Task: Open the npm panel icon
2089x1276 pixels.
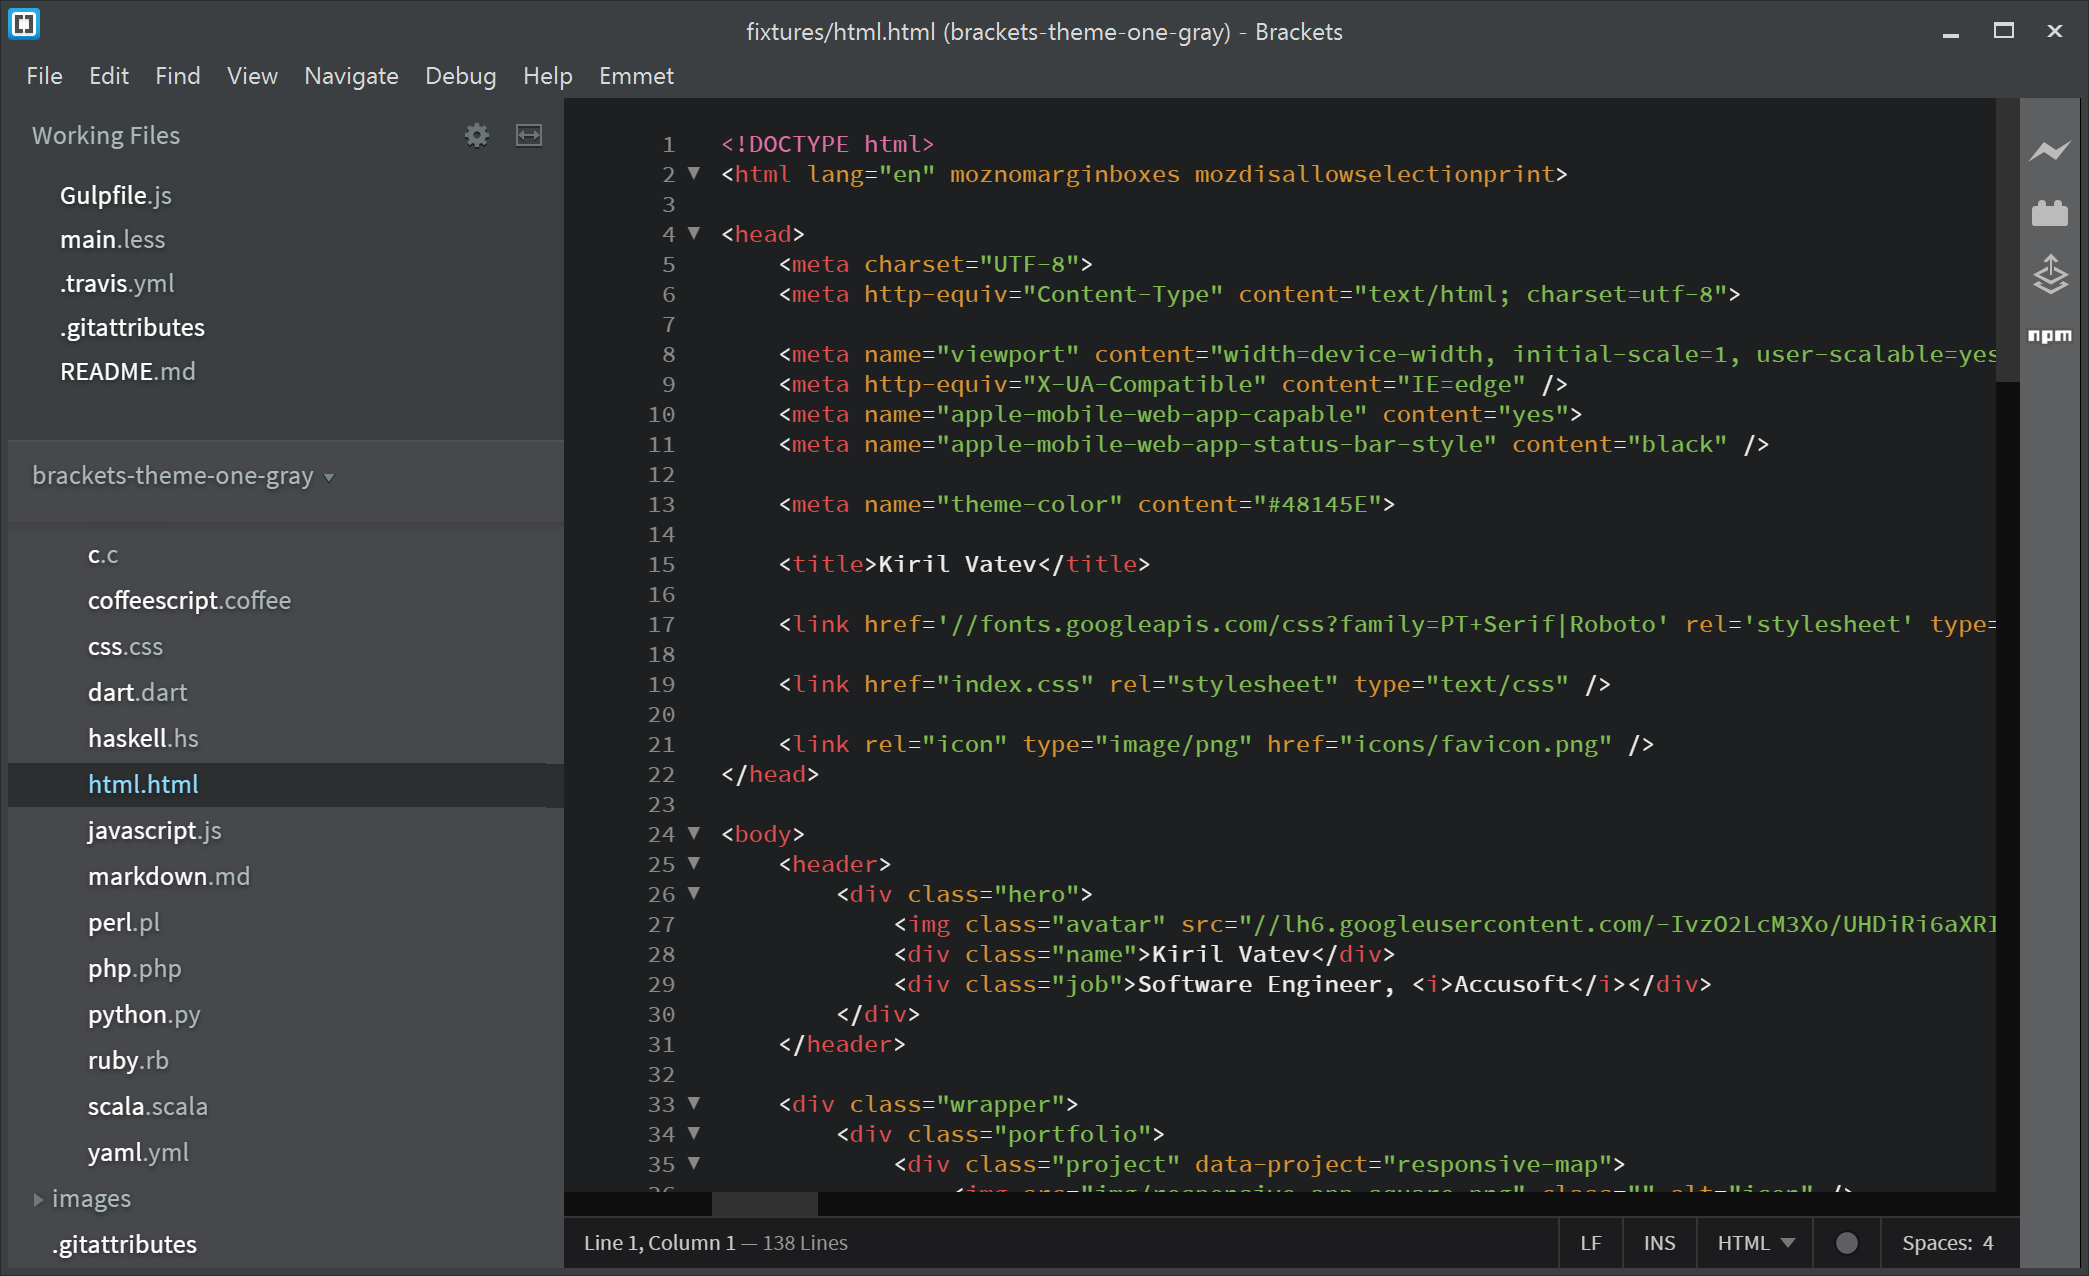Action: coord(2050,336)
